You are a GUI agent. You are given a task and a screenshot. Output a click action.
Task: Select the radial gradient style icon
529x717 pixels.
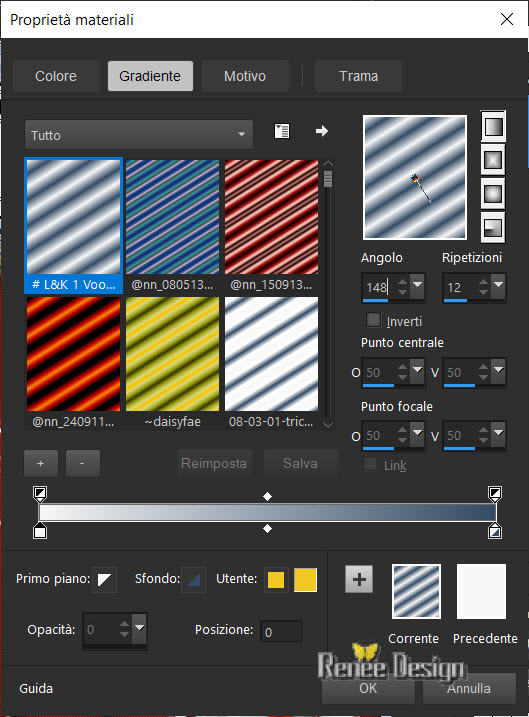[493, 227]
